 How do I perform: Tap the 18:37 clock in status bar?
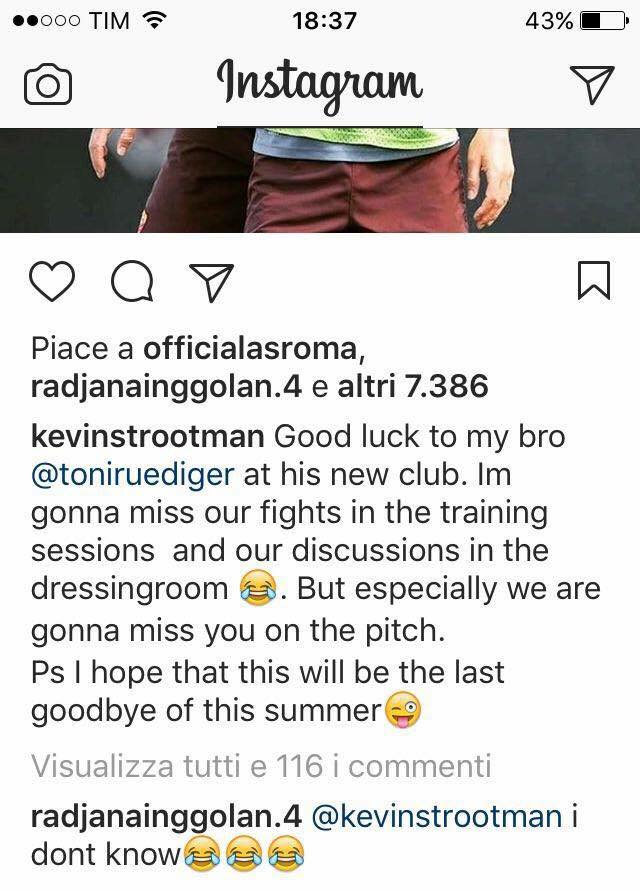(x=325, y=22)
